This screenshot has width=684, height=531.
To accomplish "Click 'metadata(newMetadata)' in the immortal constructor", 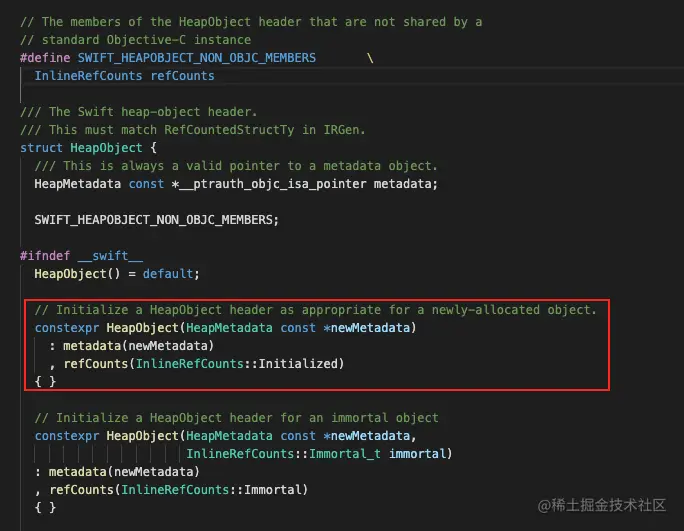I will click(x=124, y=472).
